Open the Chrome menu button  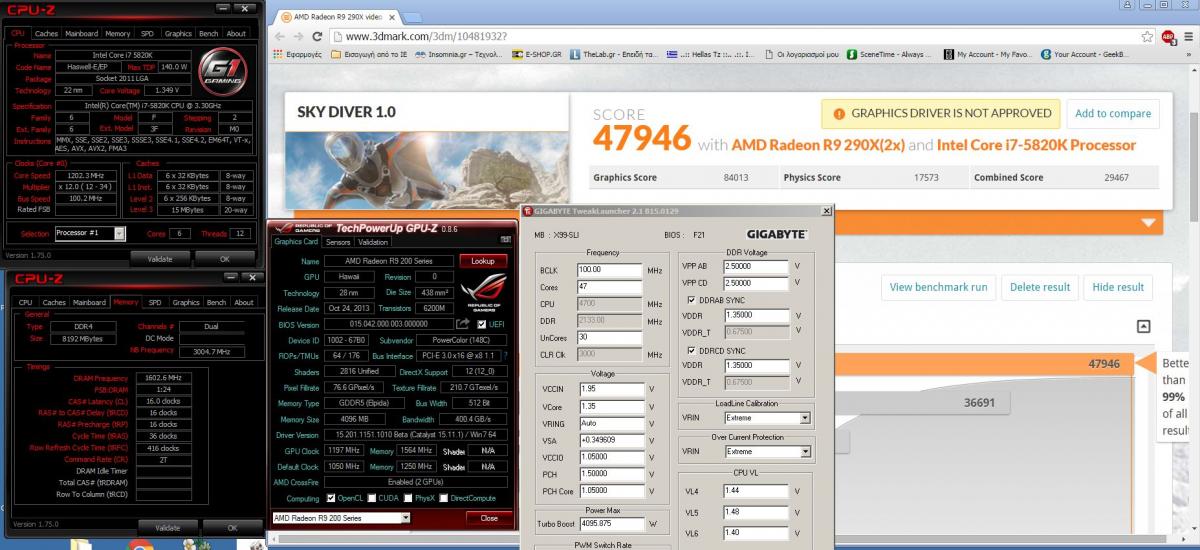(x=1186, y=36)
